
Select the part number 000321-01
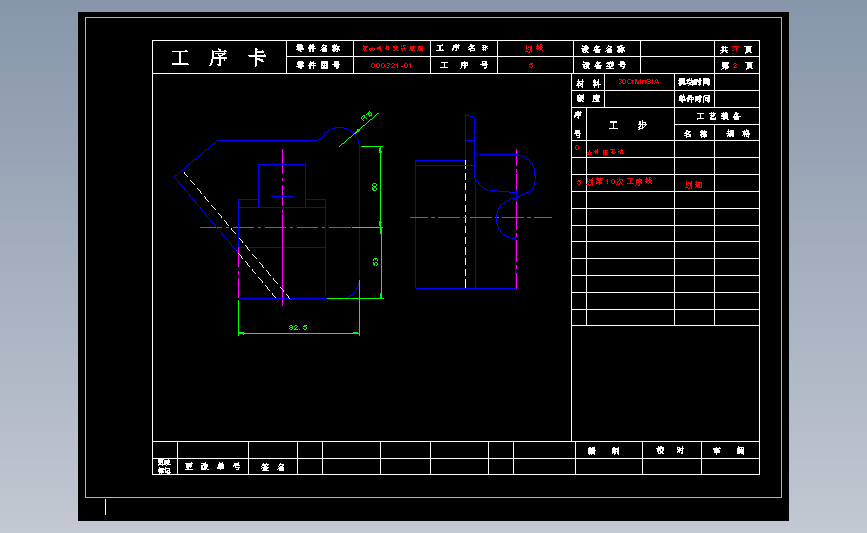(x=391, y=65)
